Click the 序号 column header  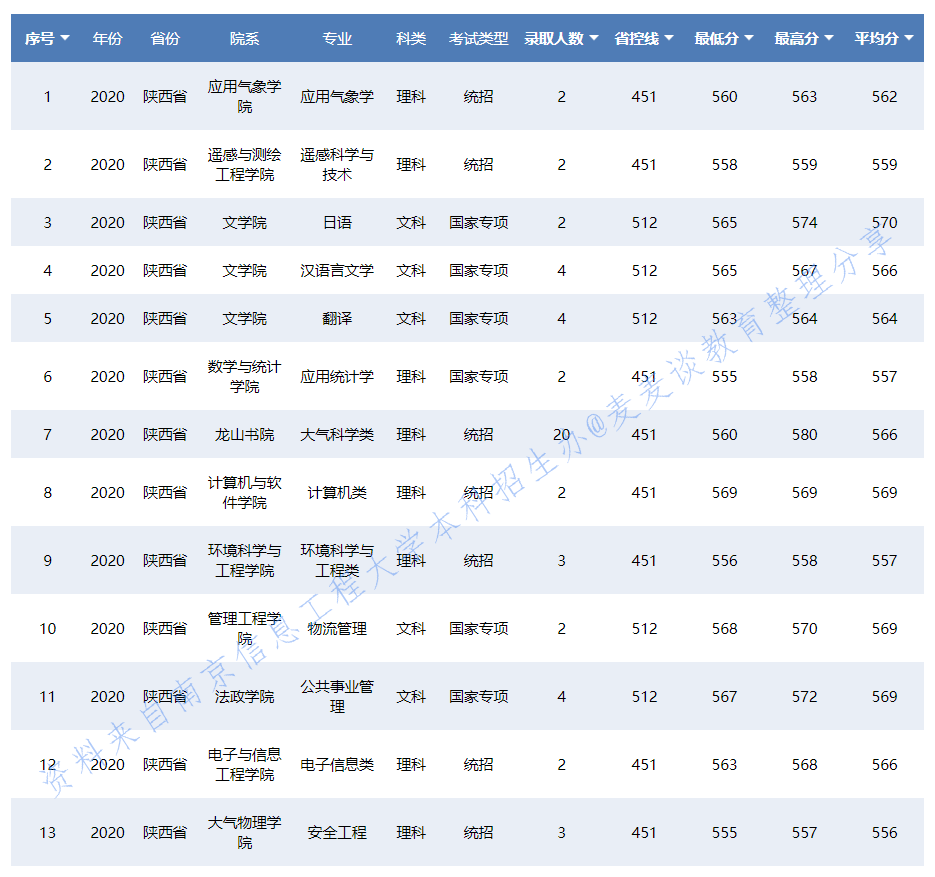41,37
